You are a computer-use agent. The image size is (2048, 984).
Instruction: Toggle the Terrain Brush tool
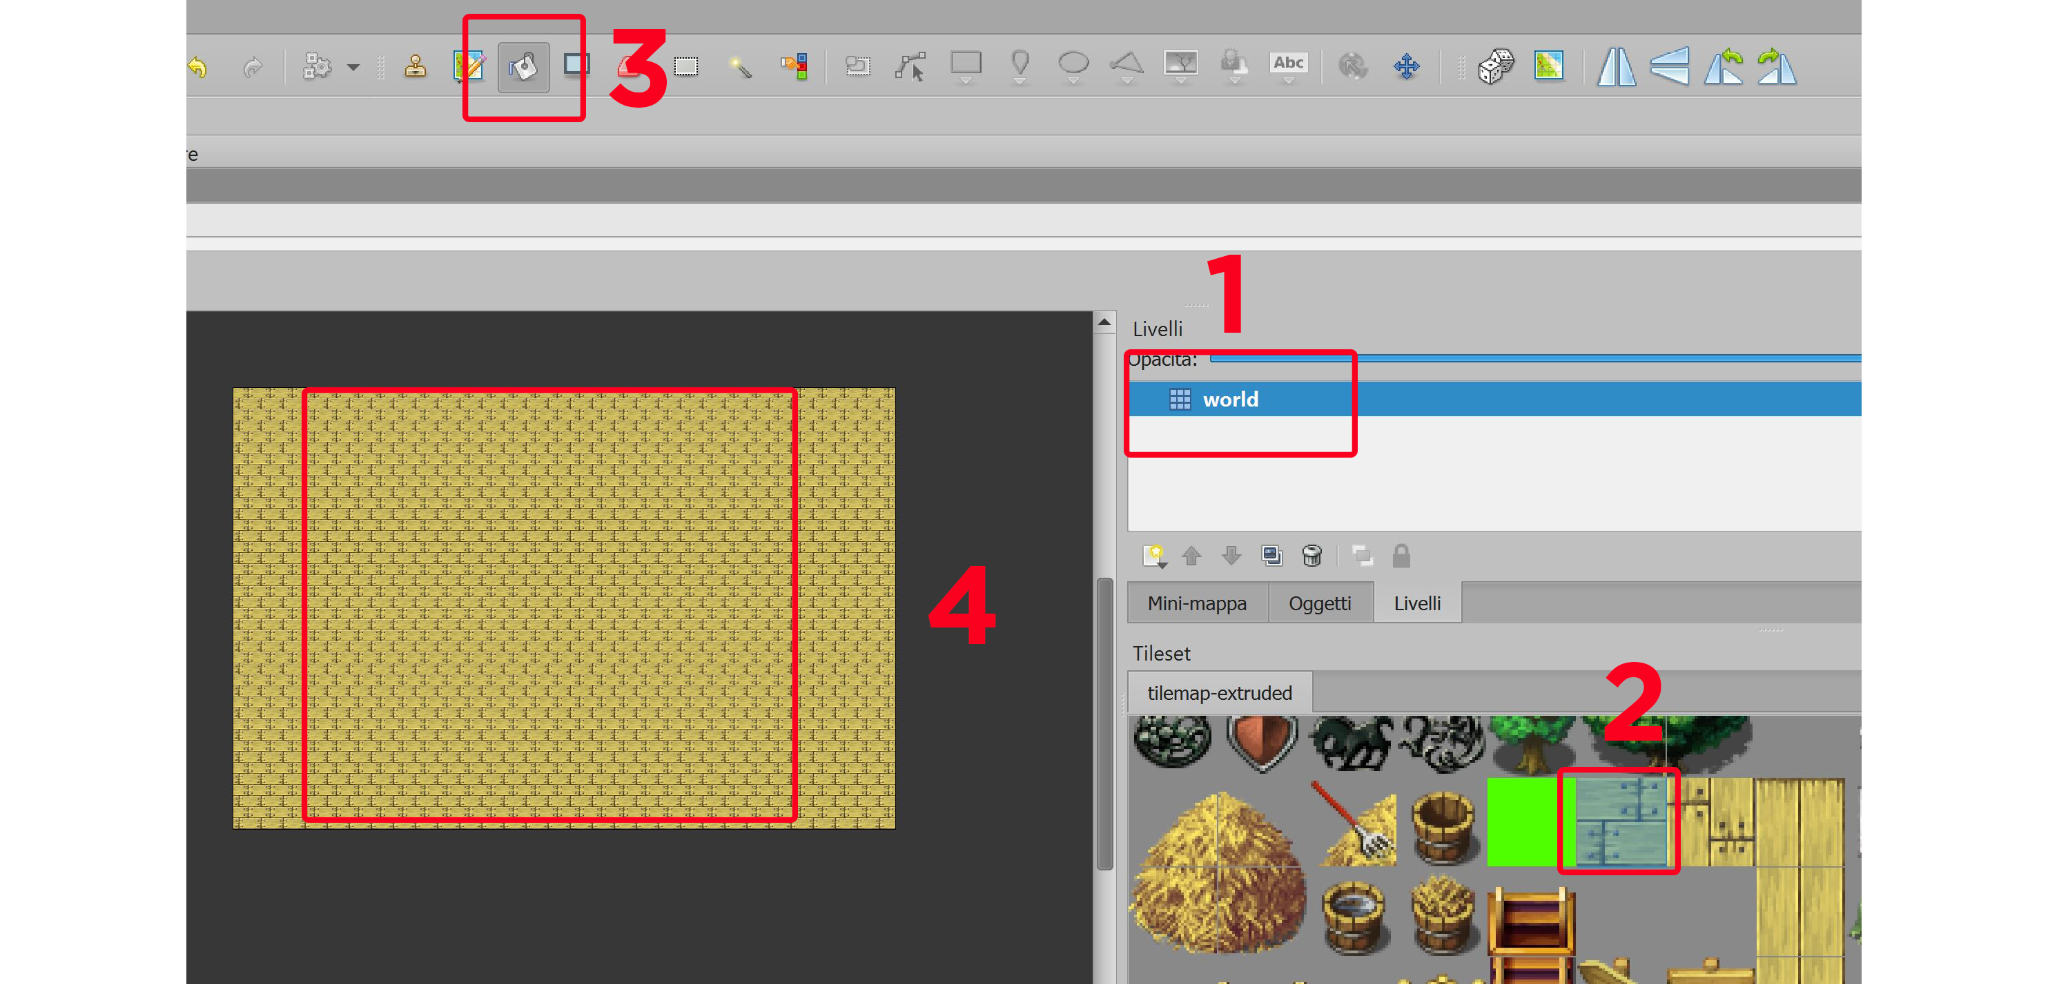point(468,67)
